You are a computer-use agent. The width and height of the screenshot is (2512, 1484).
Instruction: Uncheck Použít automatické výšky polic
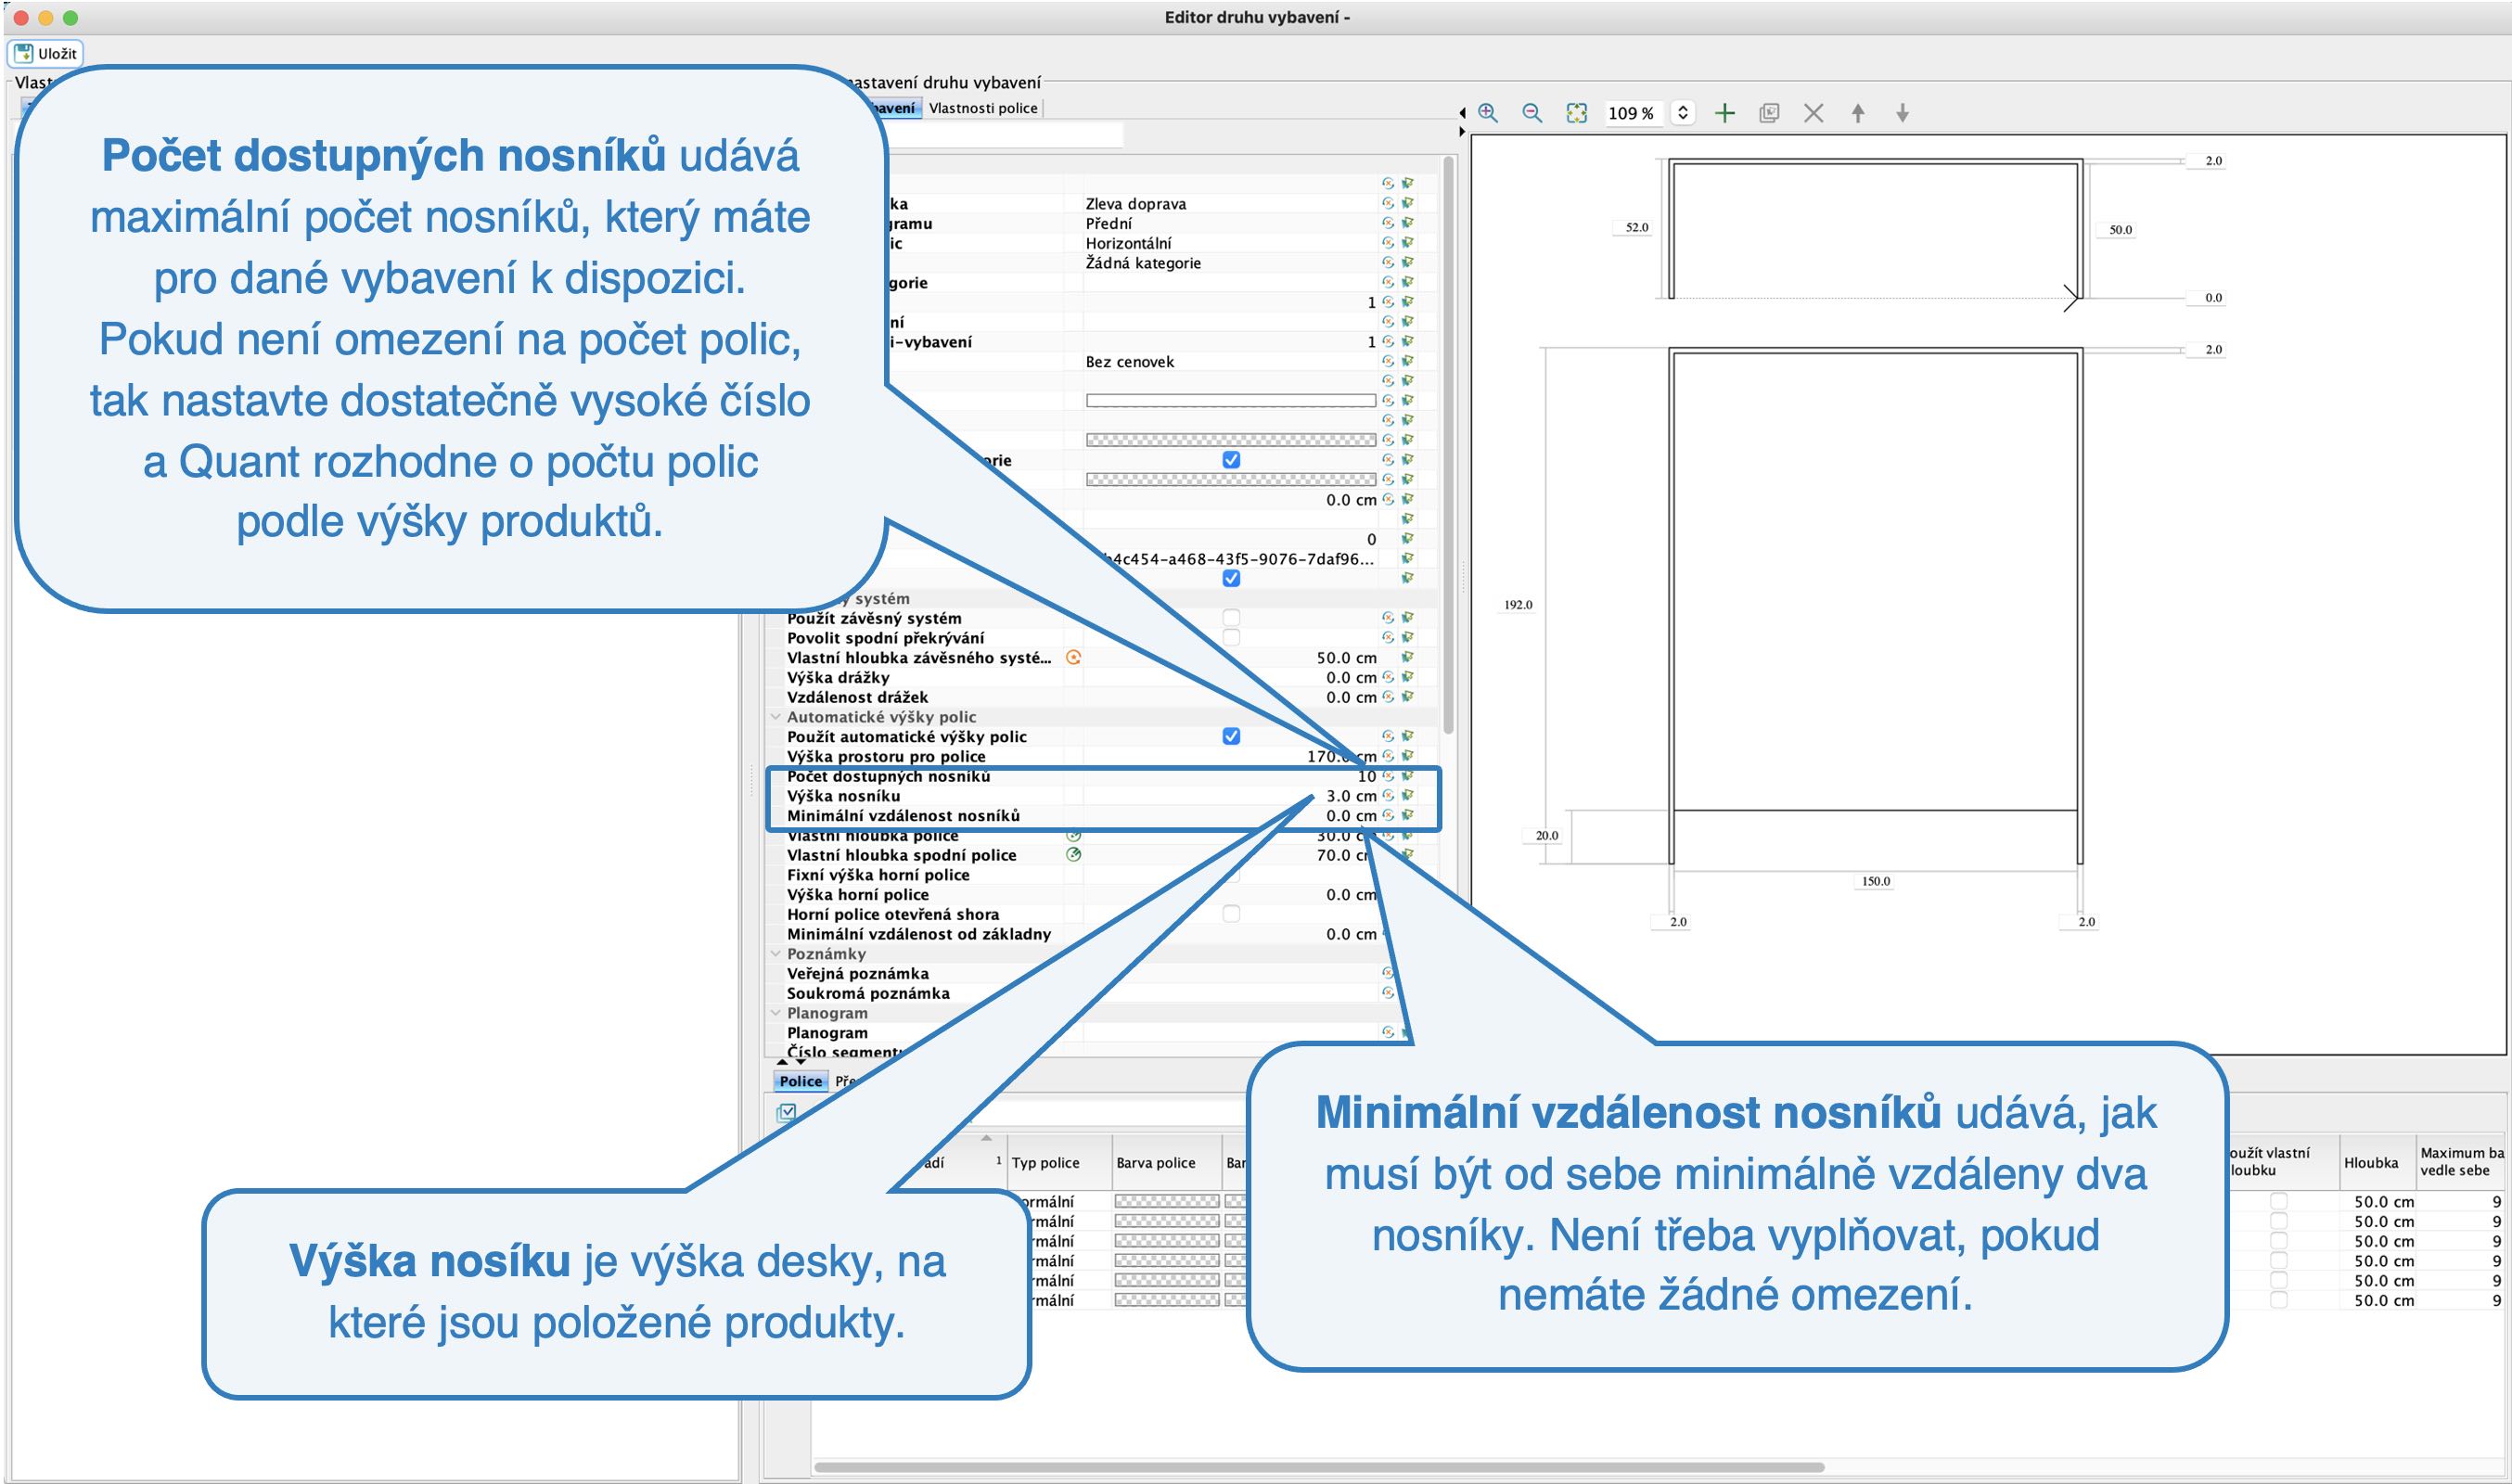[1231, 736]
